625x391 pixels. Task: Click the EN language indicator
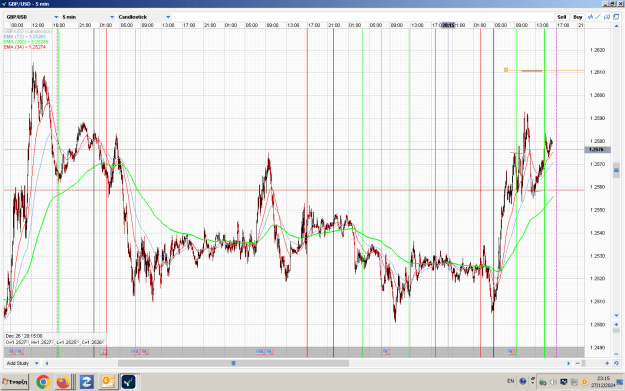(511, 381)
